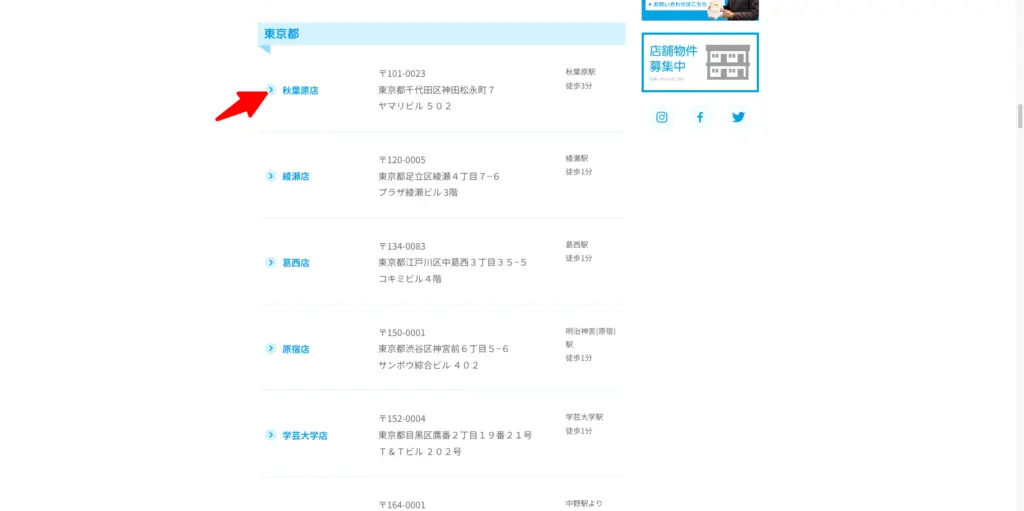Select postal code 〒101-0023
The height and width of the screenshot is (511, 1024).
[402, 74]
